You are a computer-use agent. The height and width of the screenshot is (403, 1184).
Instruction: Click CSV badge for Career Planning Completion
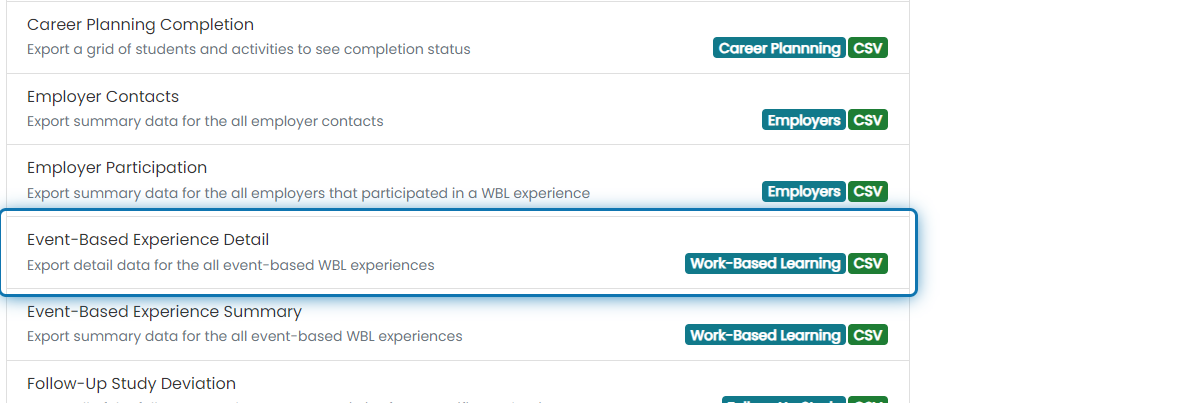tap(868, 48)
